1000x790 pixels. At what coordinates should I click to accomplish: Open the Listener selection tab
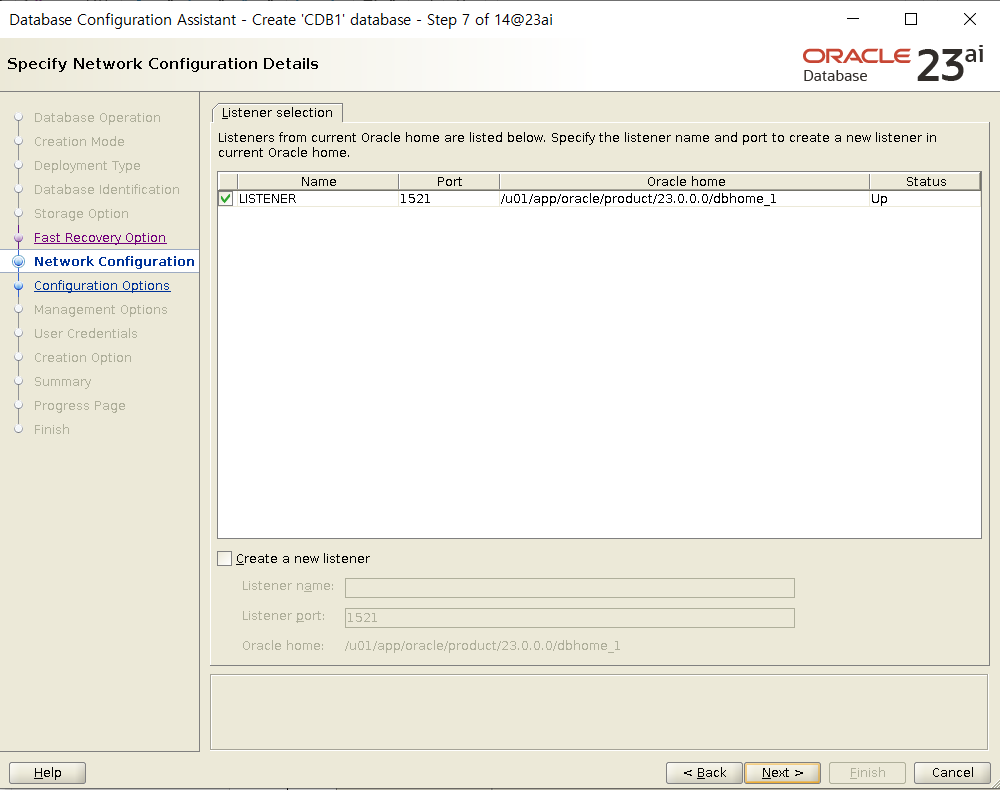(x=277, y=113)
